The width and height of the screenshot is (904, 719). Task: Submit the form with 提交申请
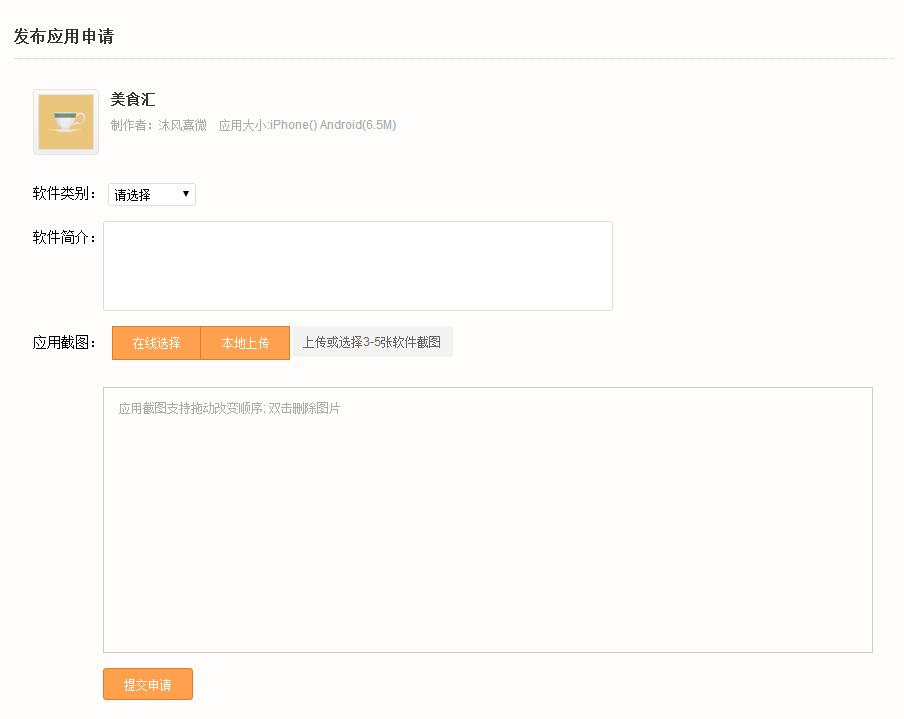point(148,685)
